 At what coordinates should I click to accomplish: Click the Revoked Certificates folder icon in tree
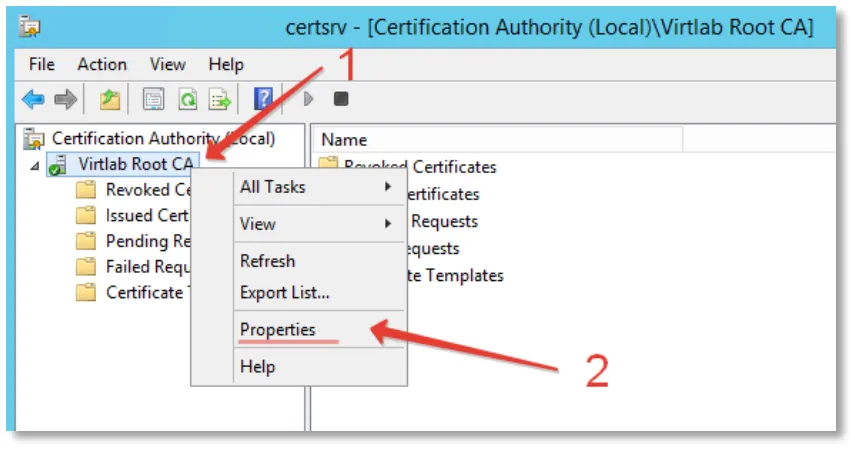(x=86, y=190)
